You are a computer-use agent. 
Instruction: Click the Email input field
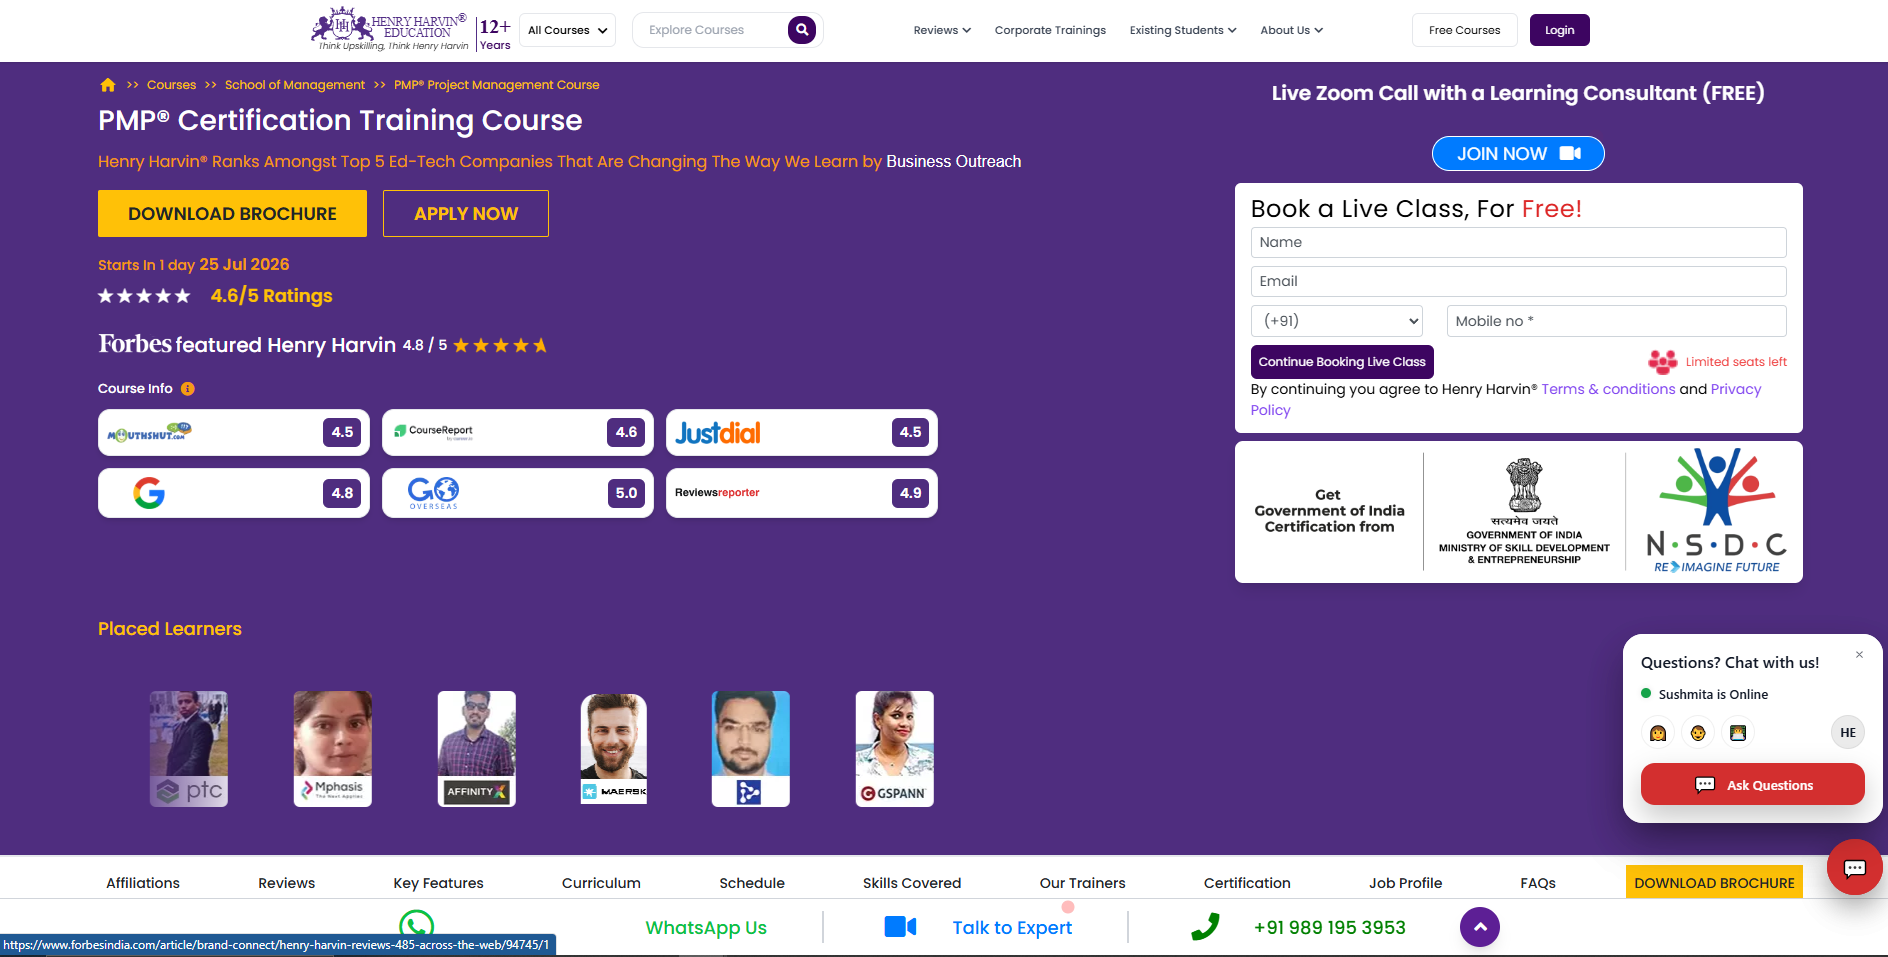(x=1518, y=281)
